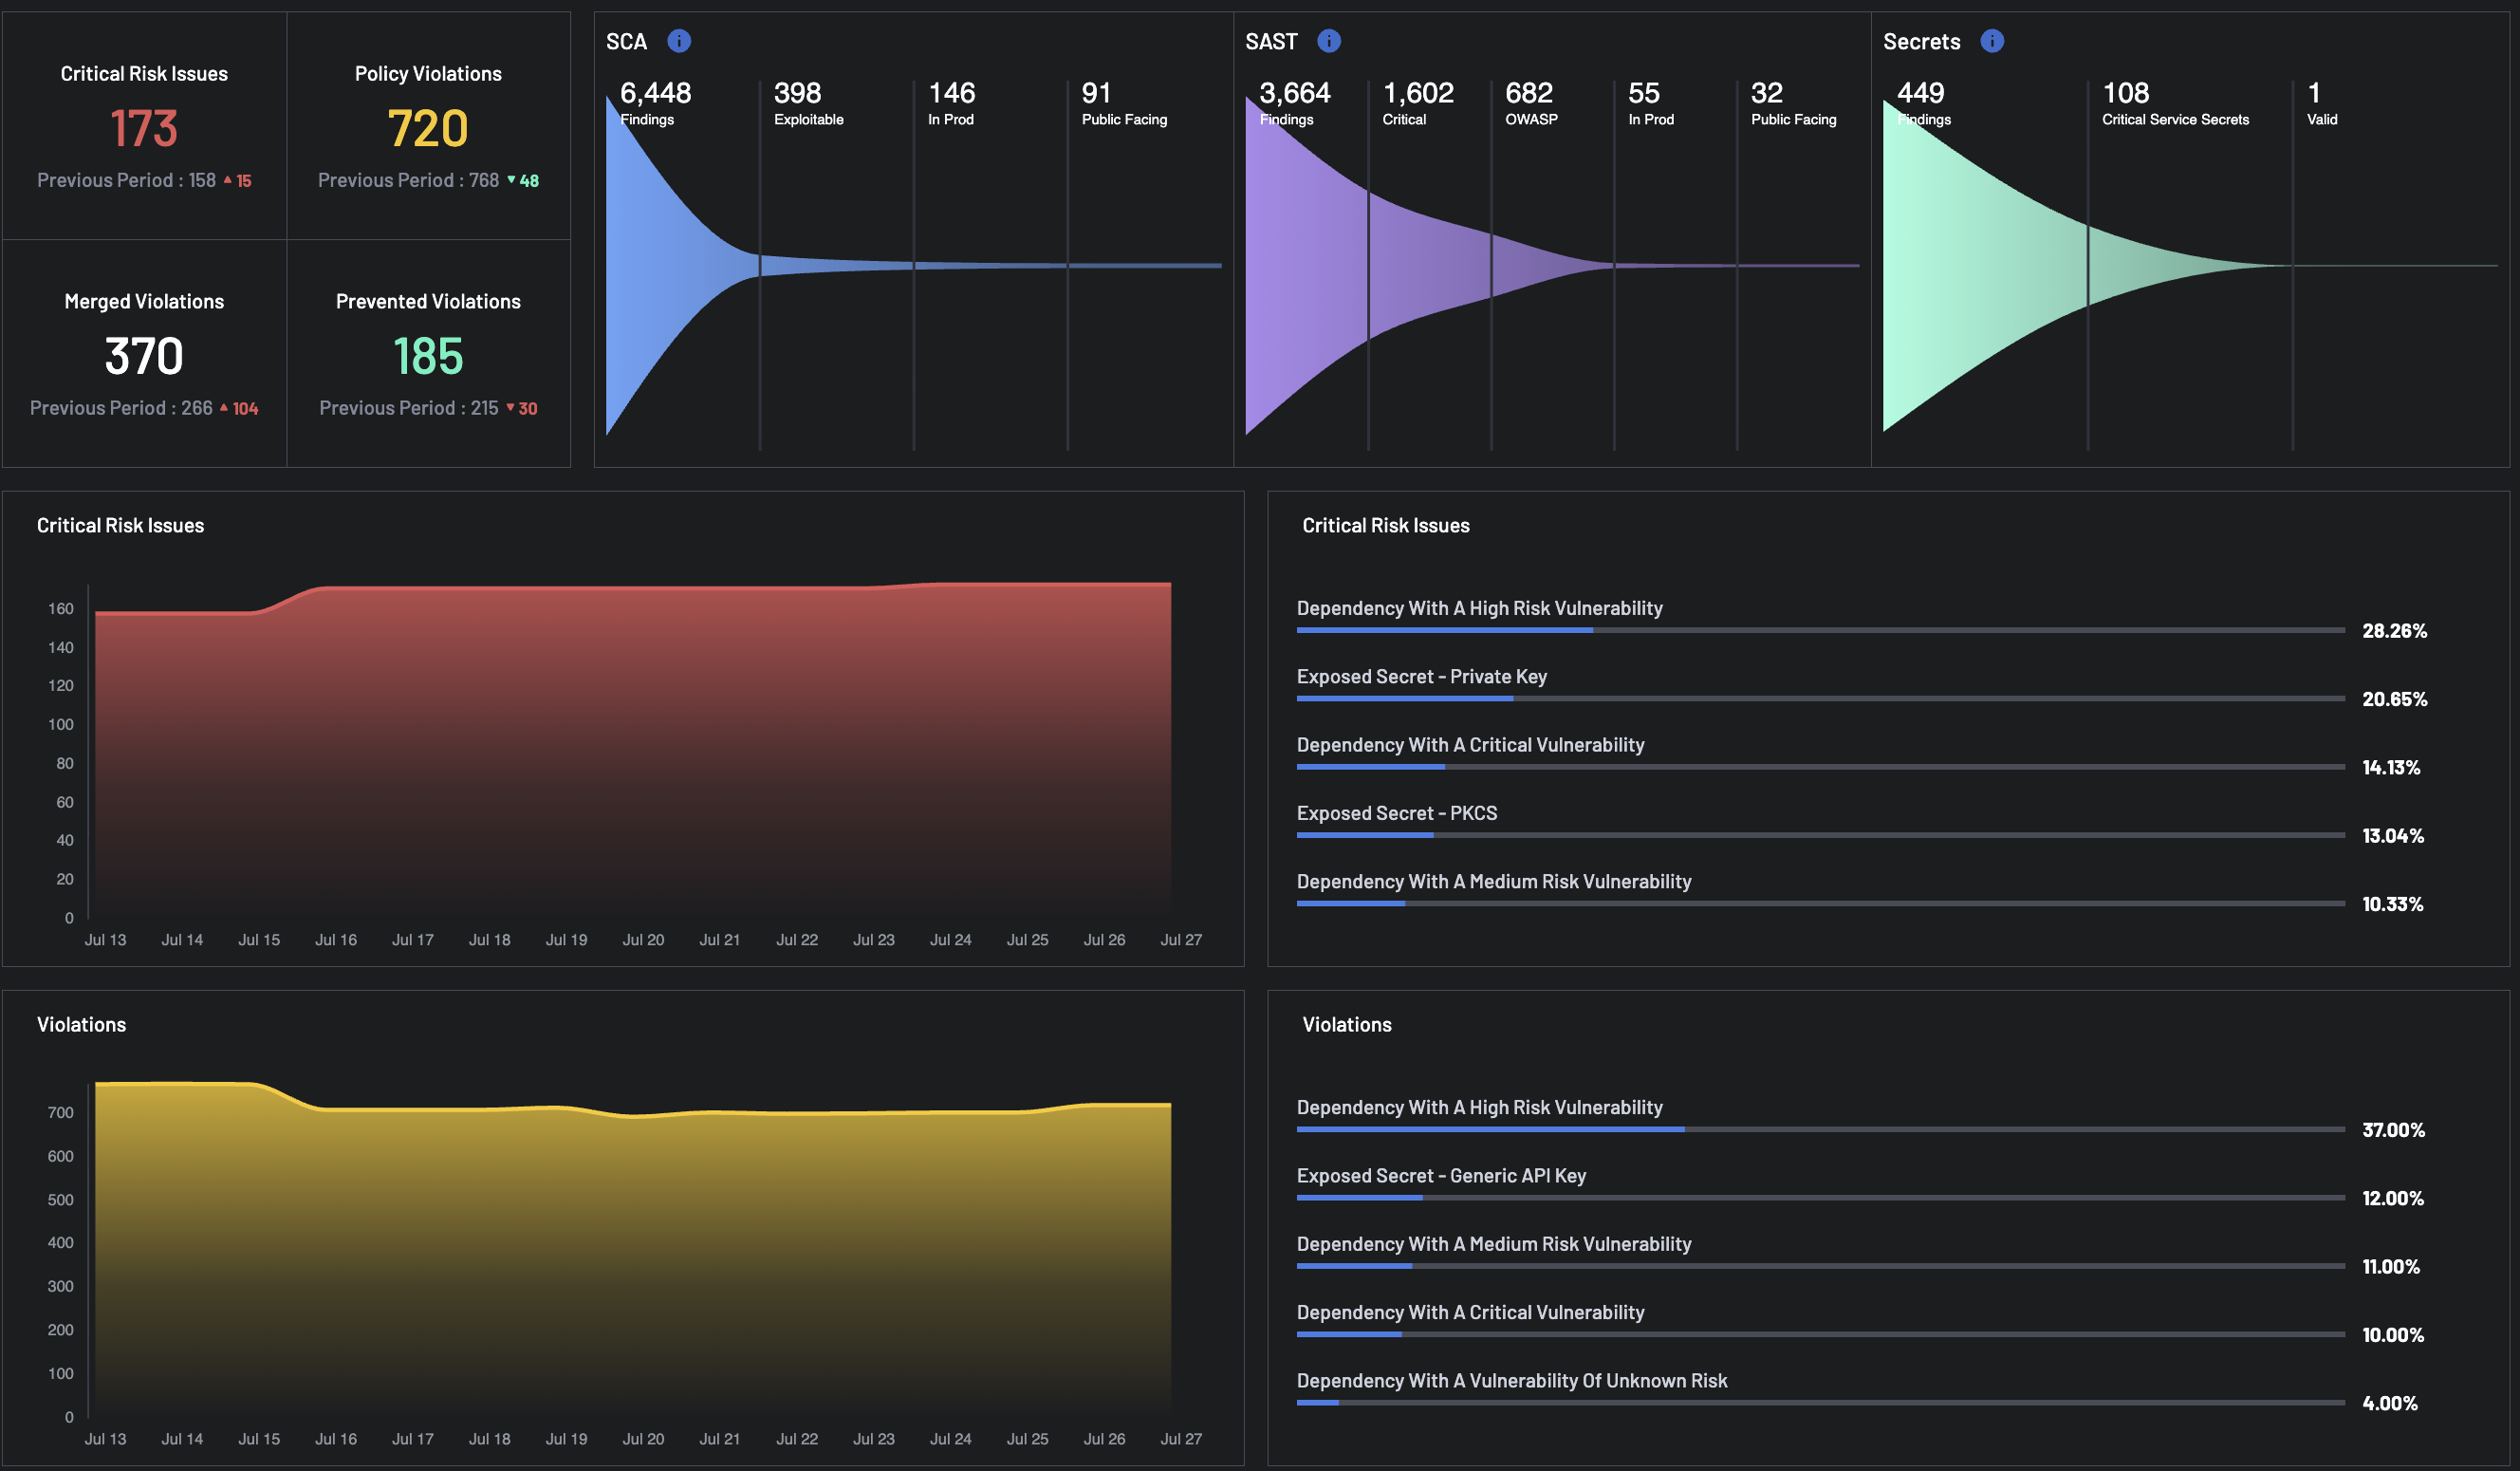Click the 'Previous Period : 215' text
The height and width of the screenshot is (1471, 2520).
click(x=409, y=408)
